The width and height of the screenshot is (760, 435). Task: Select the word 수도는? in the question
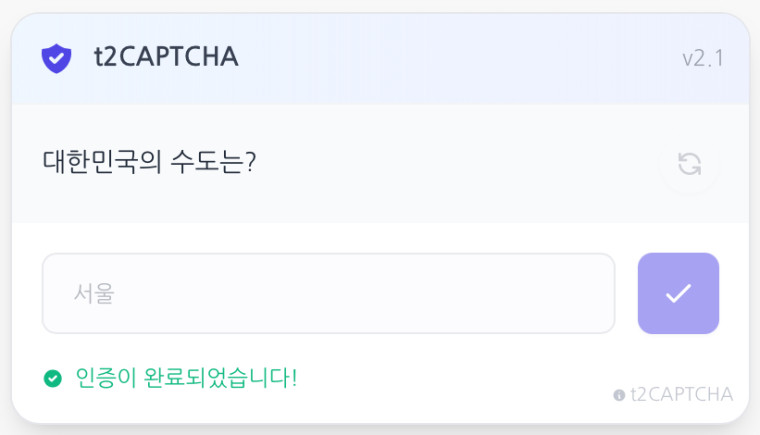pyautogui.click(x=213, y=162)
